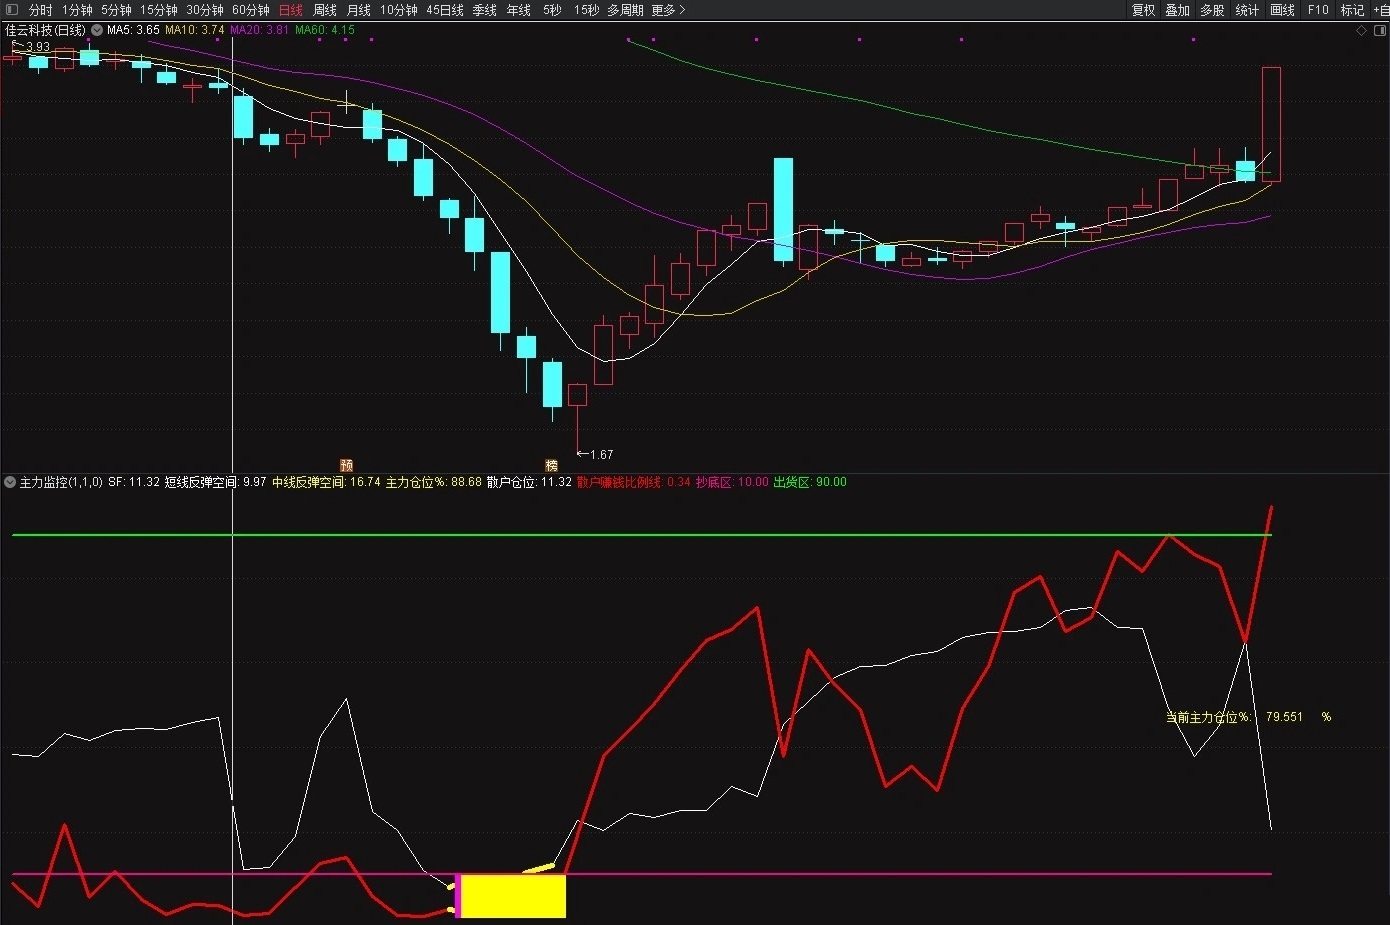Screen dimensions: 1390x925
Task: Click the SF: 11.32 indicator value
Action: [134, 482]
